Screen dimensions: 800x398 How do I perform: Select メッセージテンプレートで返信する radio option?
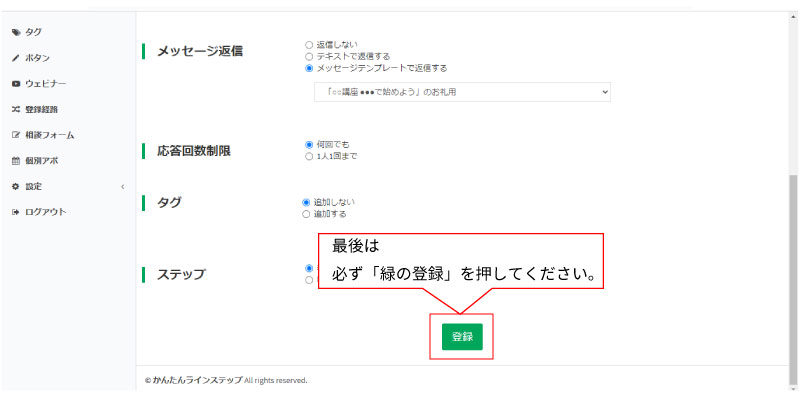(309, 68)
